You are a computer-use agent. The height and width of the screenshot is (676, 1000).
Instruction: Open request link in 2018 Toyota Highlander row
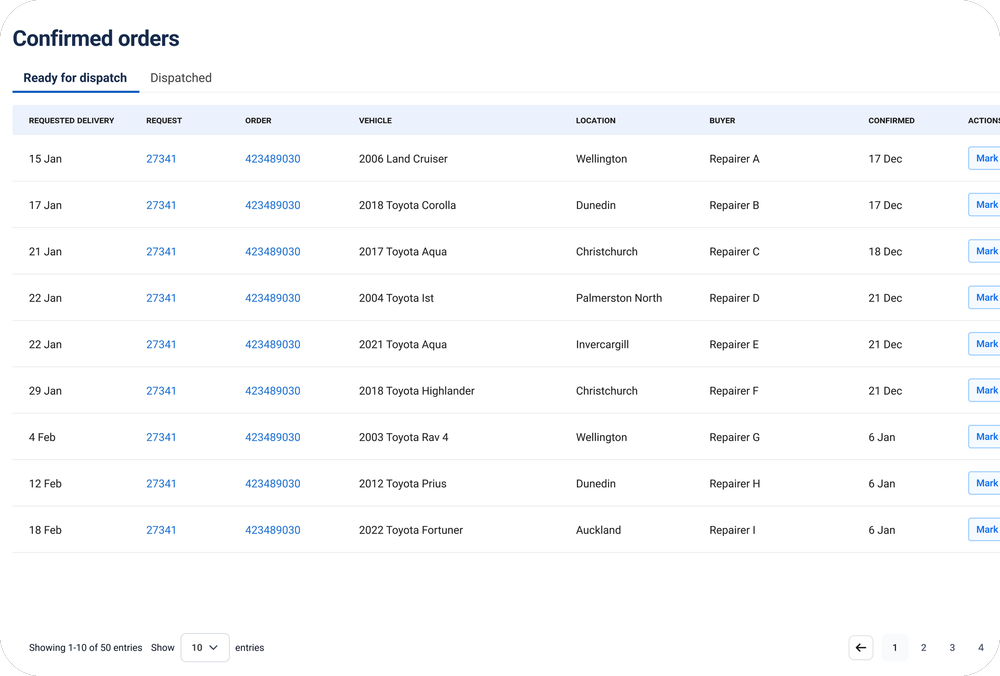click(x=161, y=391)
